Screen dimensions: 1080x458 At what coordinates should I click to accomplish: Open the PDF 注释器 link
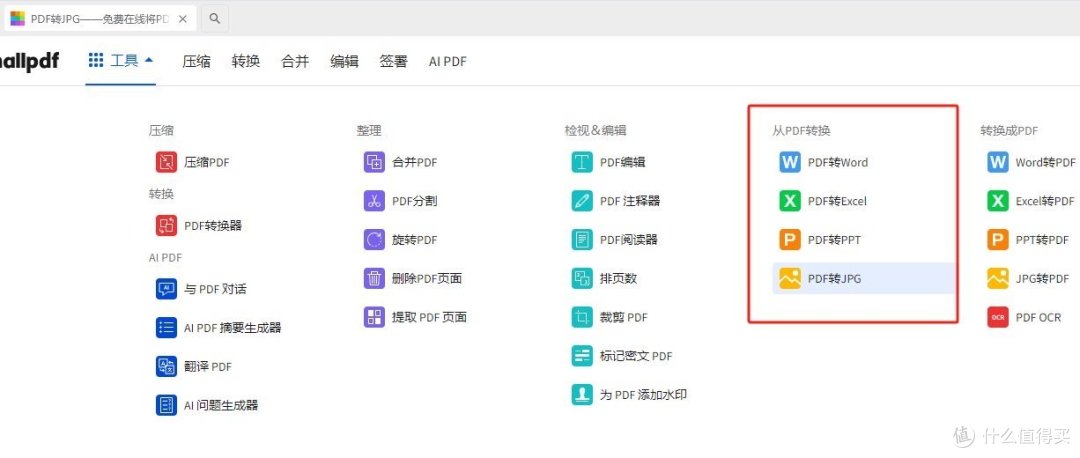tap(630, 201)
